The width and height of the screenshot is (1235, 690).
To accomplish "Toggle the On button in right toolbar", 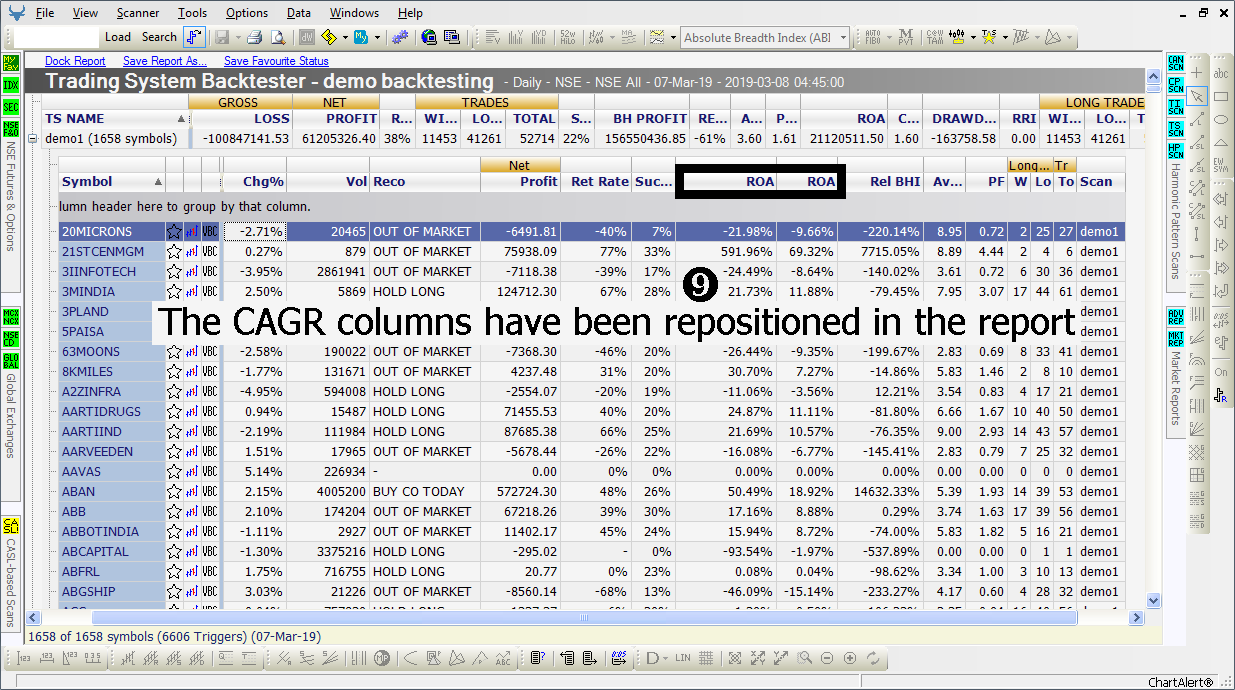I will click(x=1221, y=372).
